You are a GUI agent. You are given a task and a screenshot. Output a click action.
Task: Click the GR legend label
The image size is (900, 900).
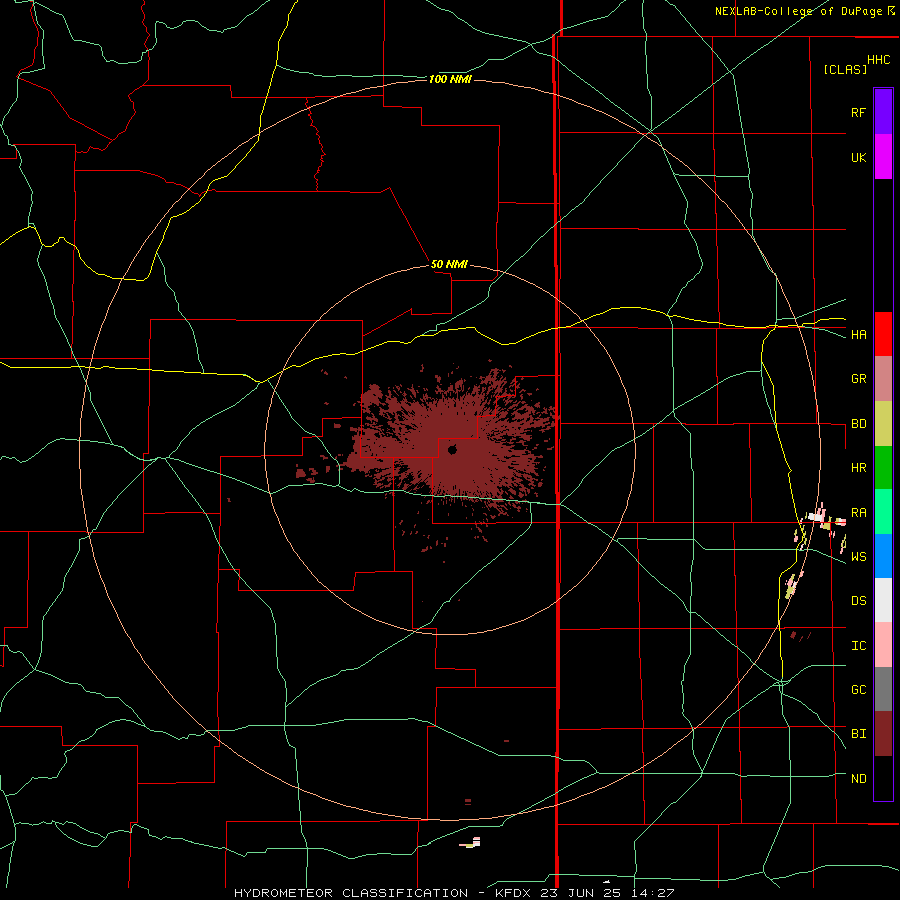click(858, 379)
